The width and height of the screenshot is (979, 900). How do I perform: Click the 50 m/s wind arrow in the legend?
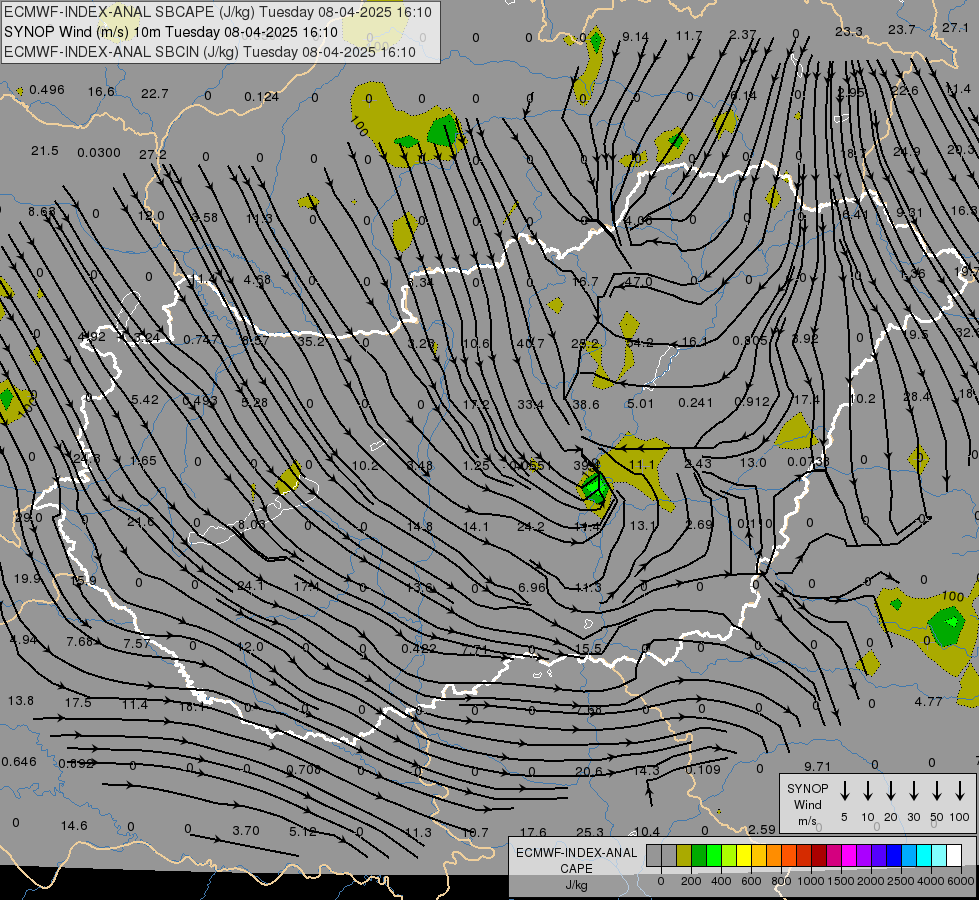click(937, 791)
